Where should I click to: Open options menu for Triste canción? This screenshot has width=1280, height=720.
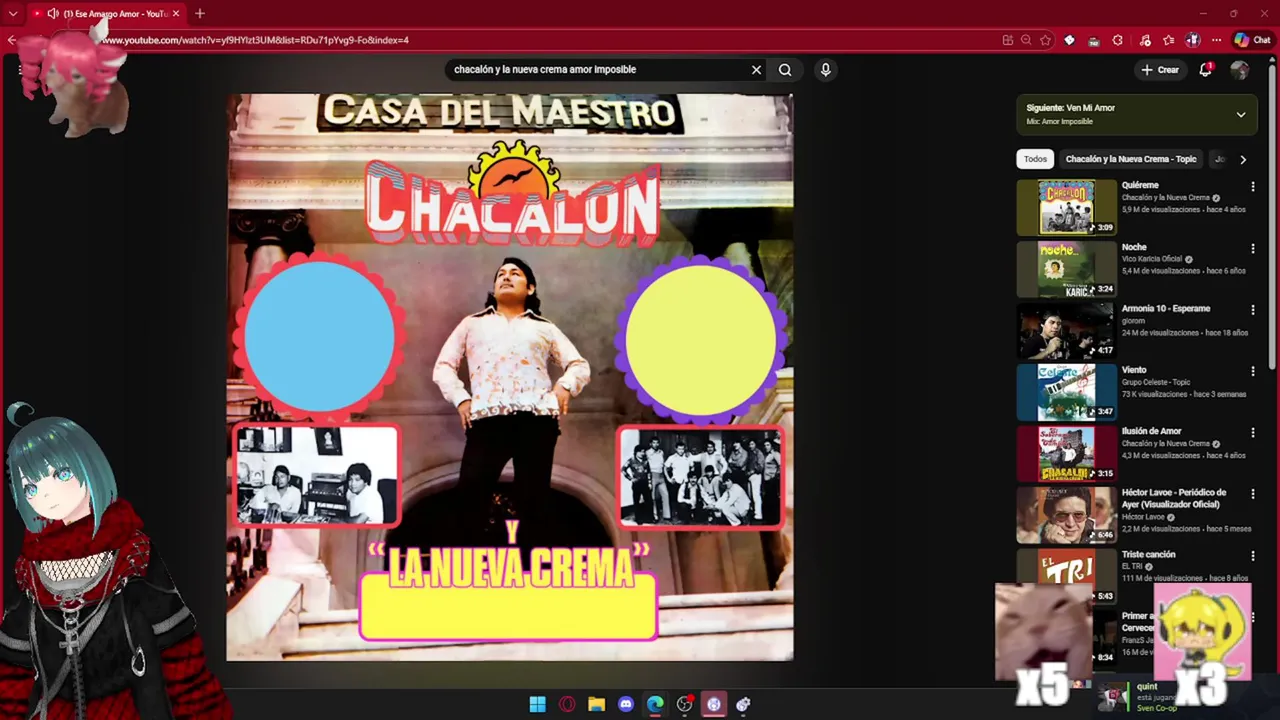click(1252, 556)
